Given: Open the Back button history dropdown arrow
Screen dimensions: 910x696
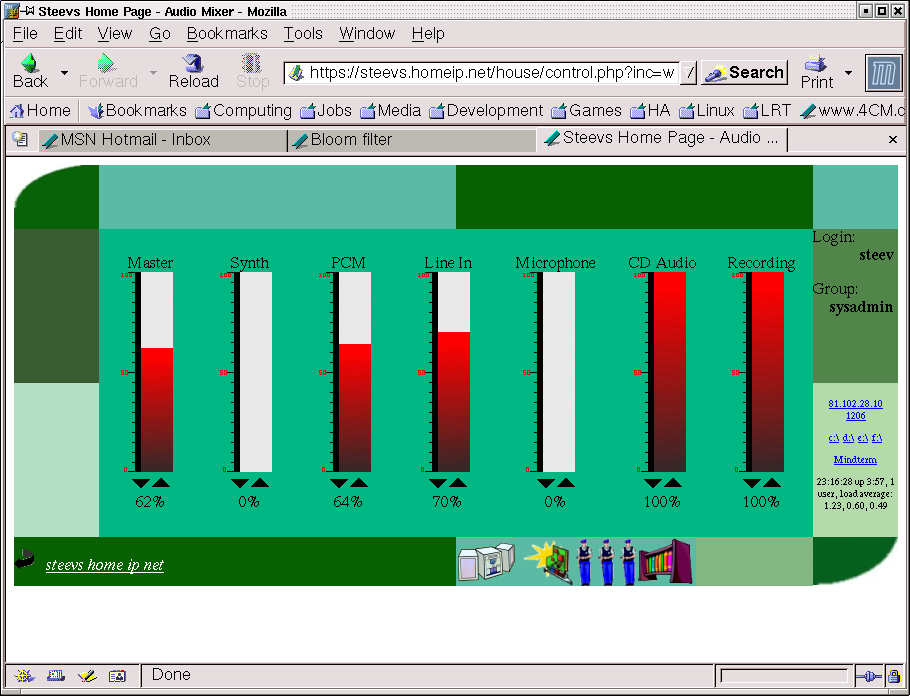Looking at the screenshot, I should pyautogui.click(x=64, y=73).
